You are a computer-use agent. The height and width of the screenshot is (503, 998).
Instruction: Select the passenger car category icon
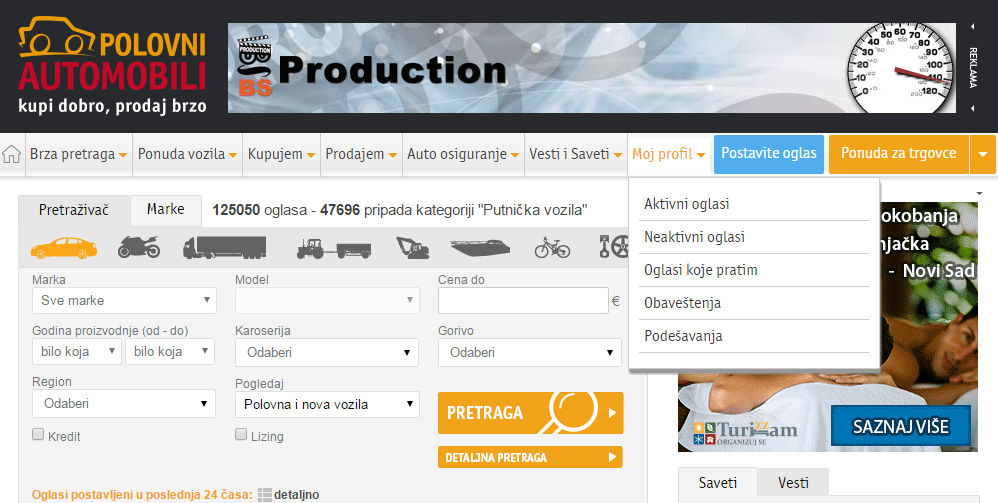[64, 248]
